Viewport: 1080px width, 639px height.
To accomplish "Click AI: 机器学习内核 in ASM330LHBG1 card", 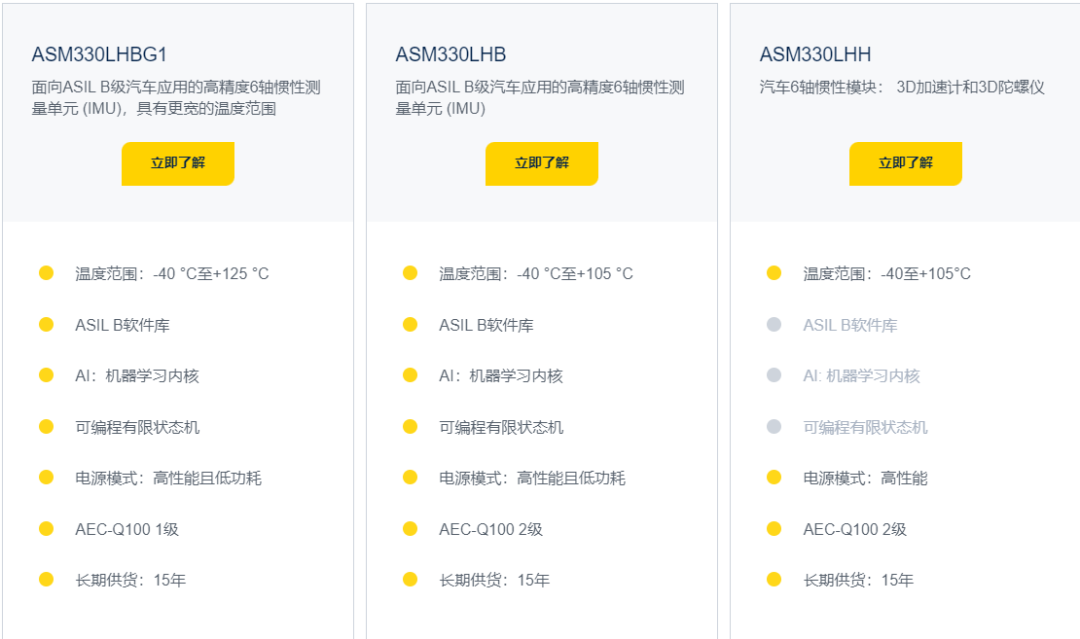I will [x=137, y=376].
